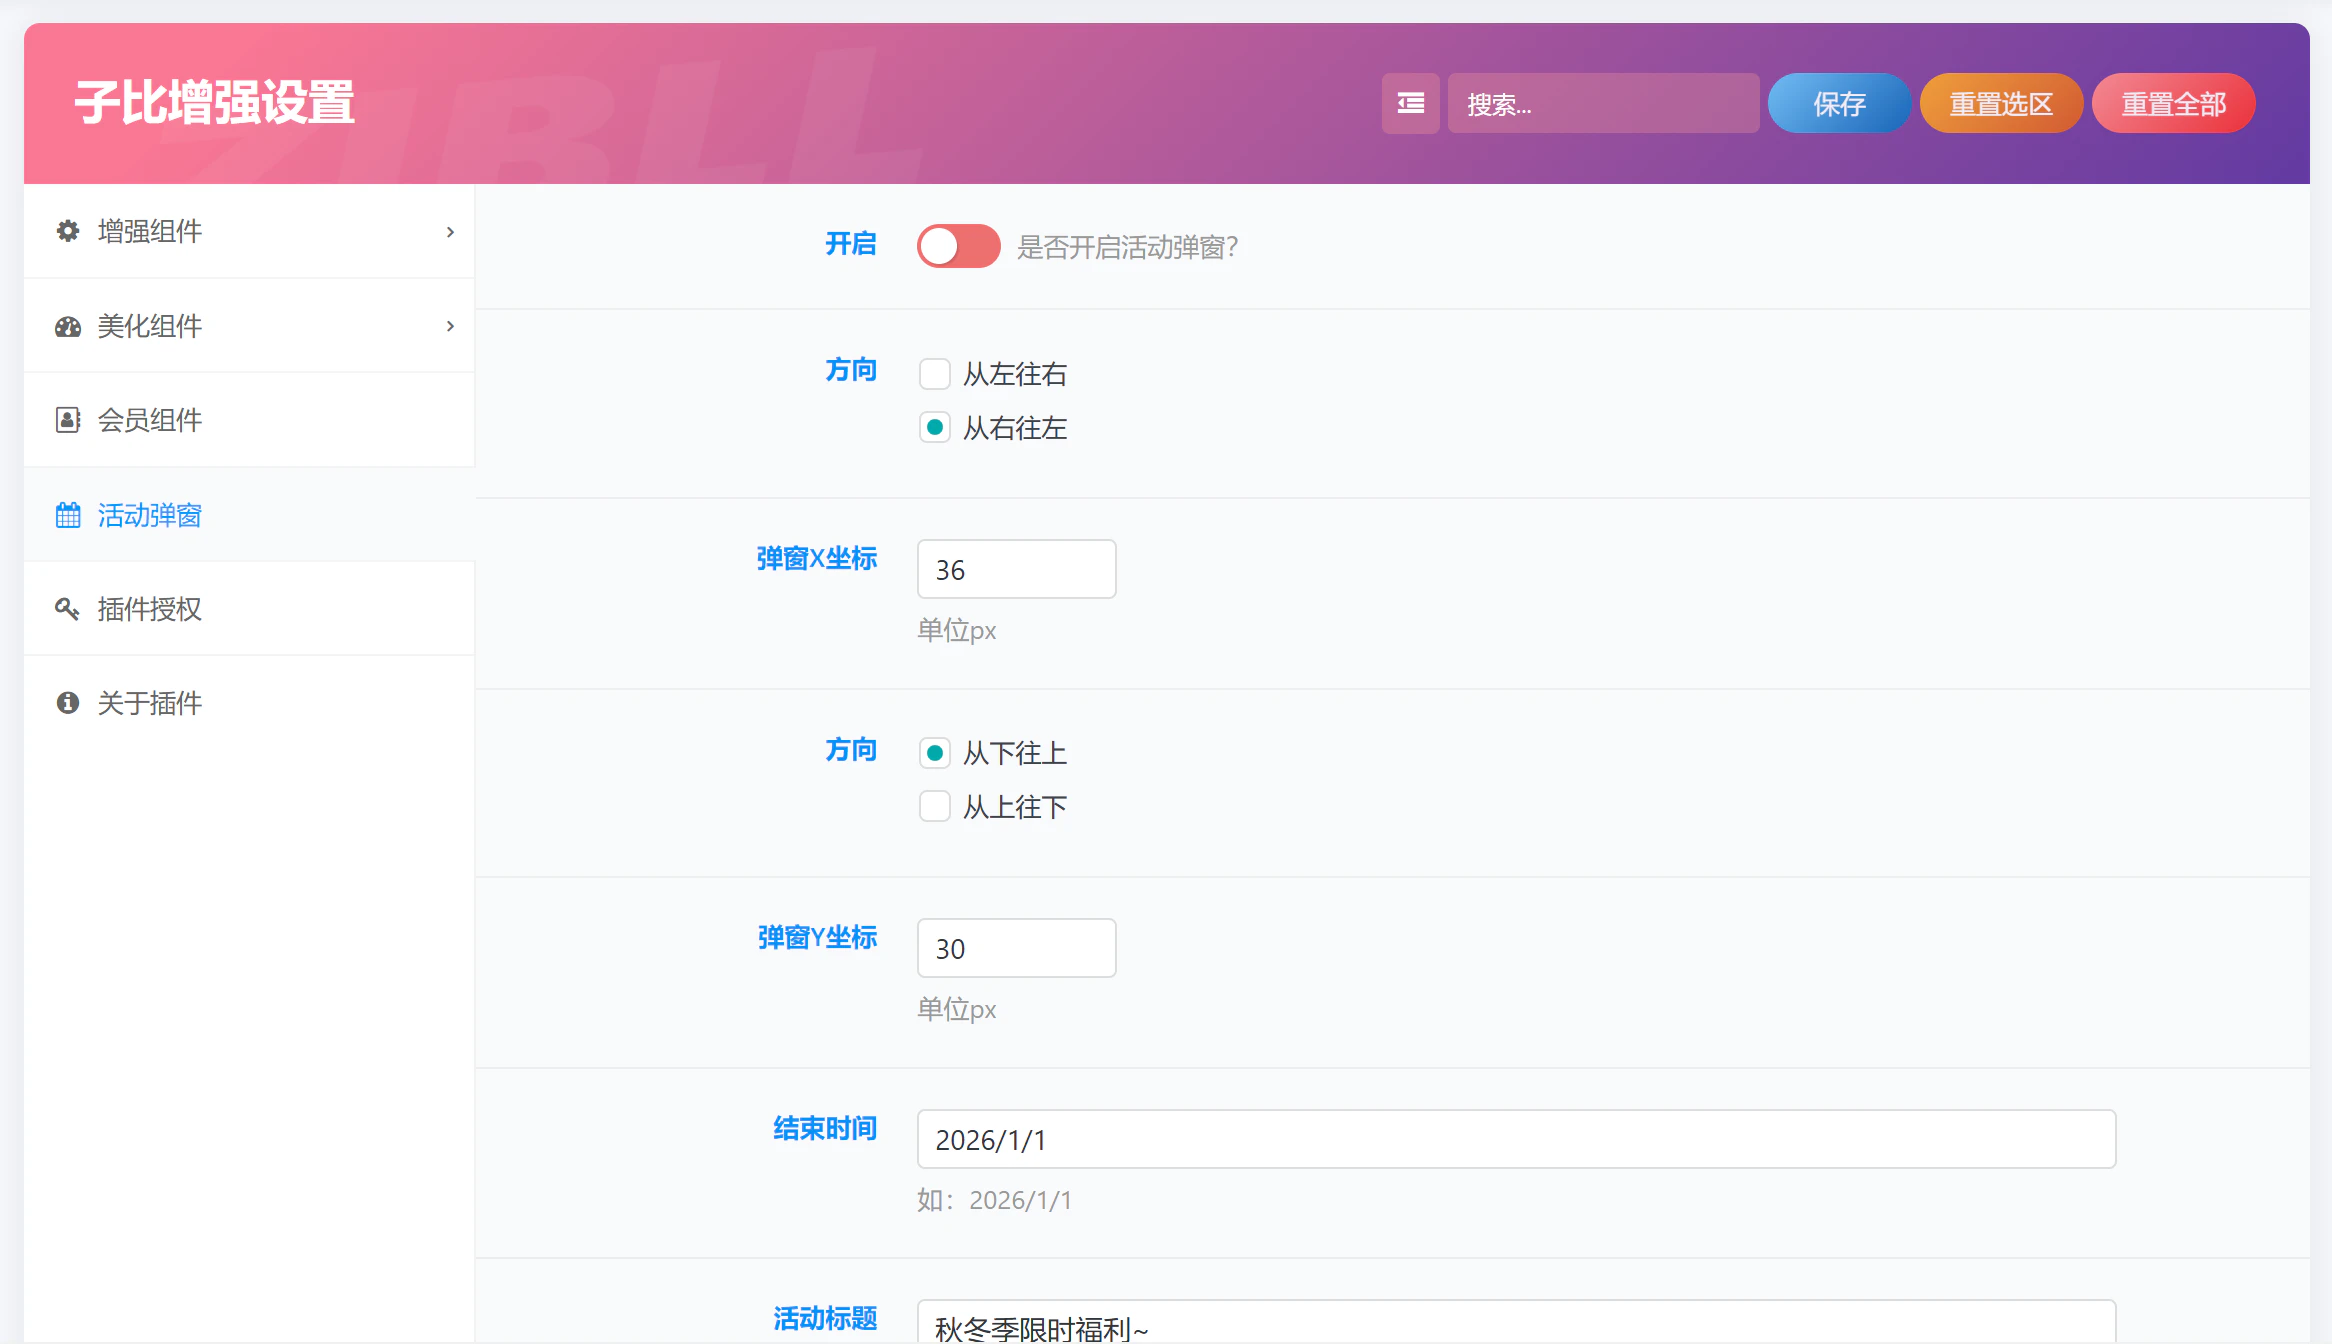
Task: Click the 结束时间 date input field
Action: point(1515,1139)
